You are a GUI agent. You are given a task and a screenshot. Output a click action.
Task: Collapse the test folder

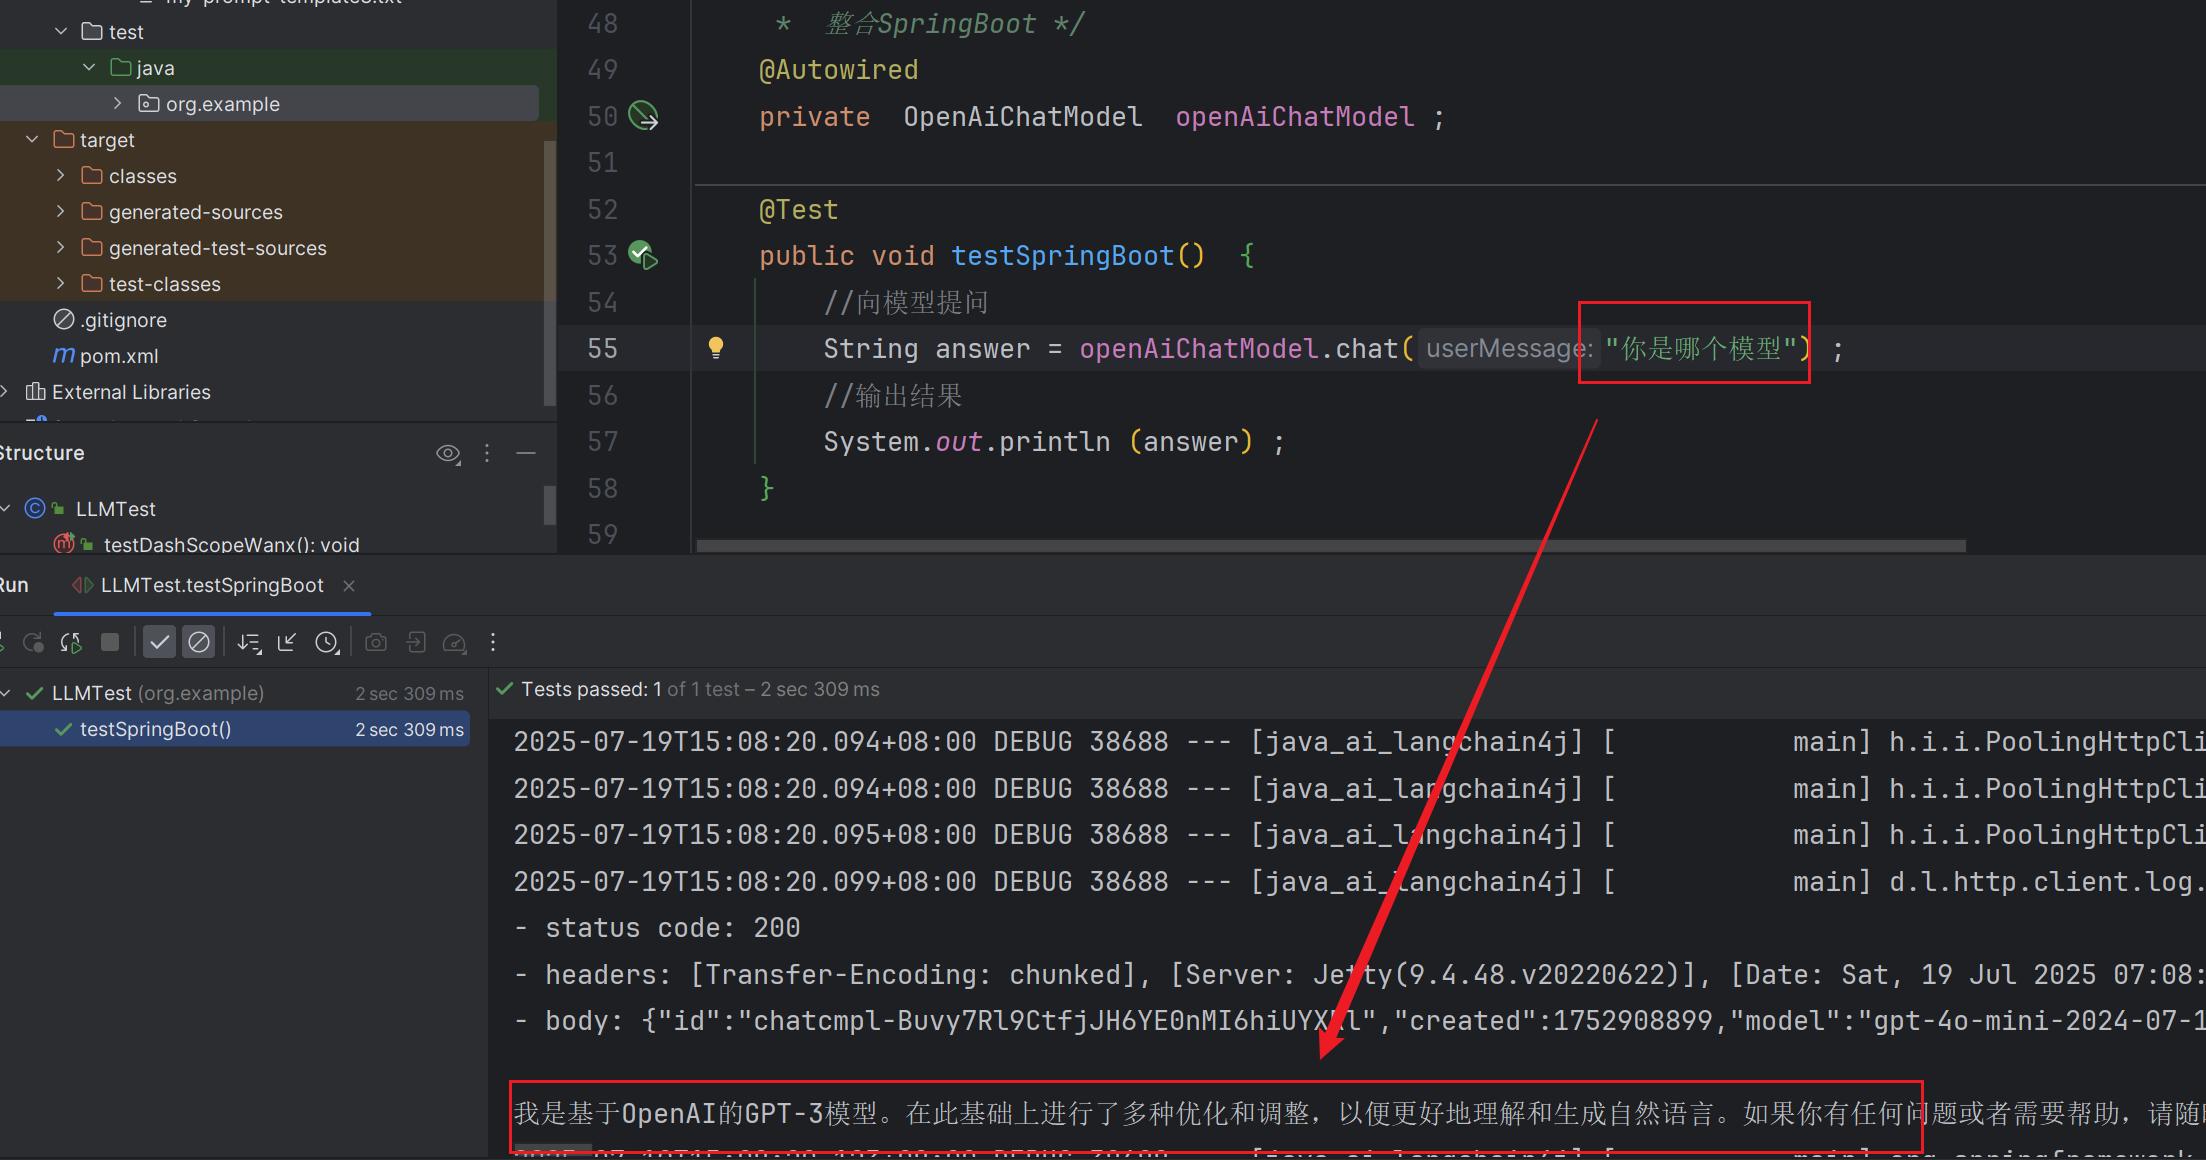pos(61,32)
